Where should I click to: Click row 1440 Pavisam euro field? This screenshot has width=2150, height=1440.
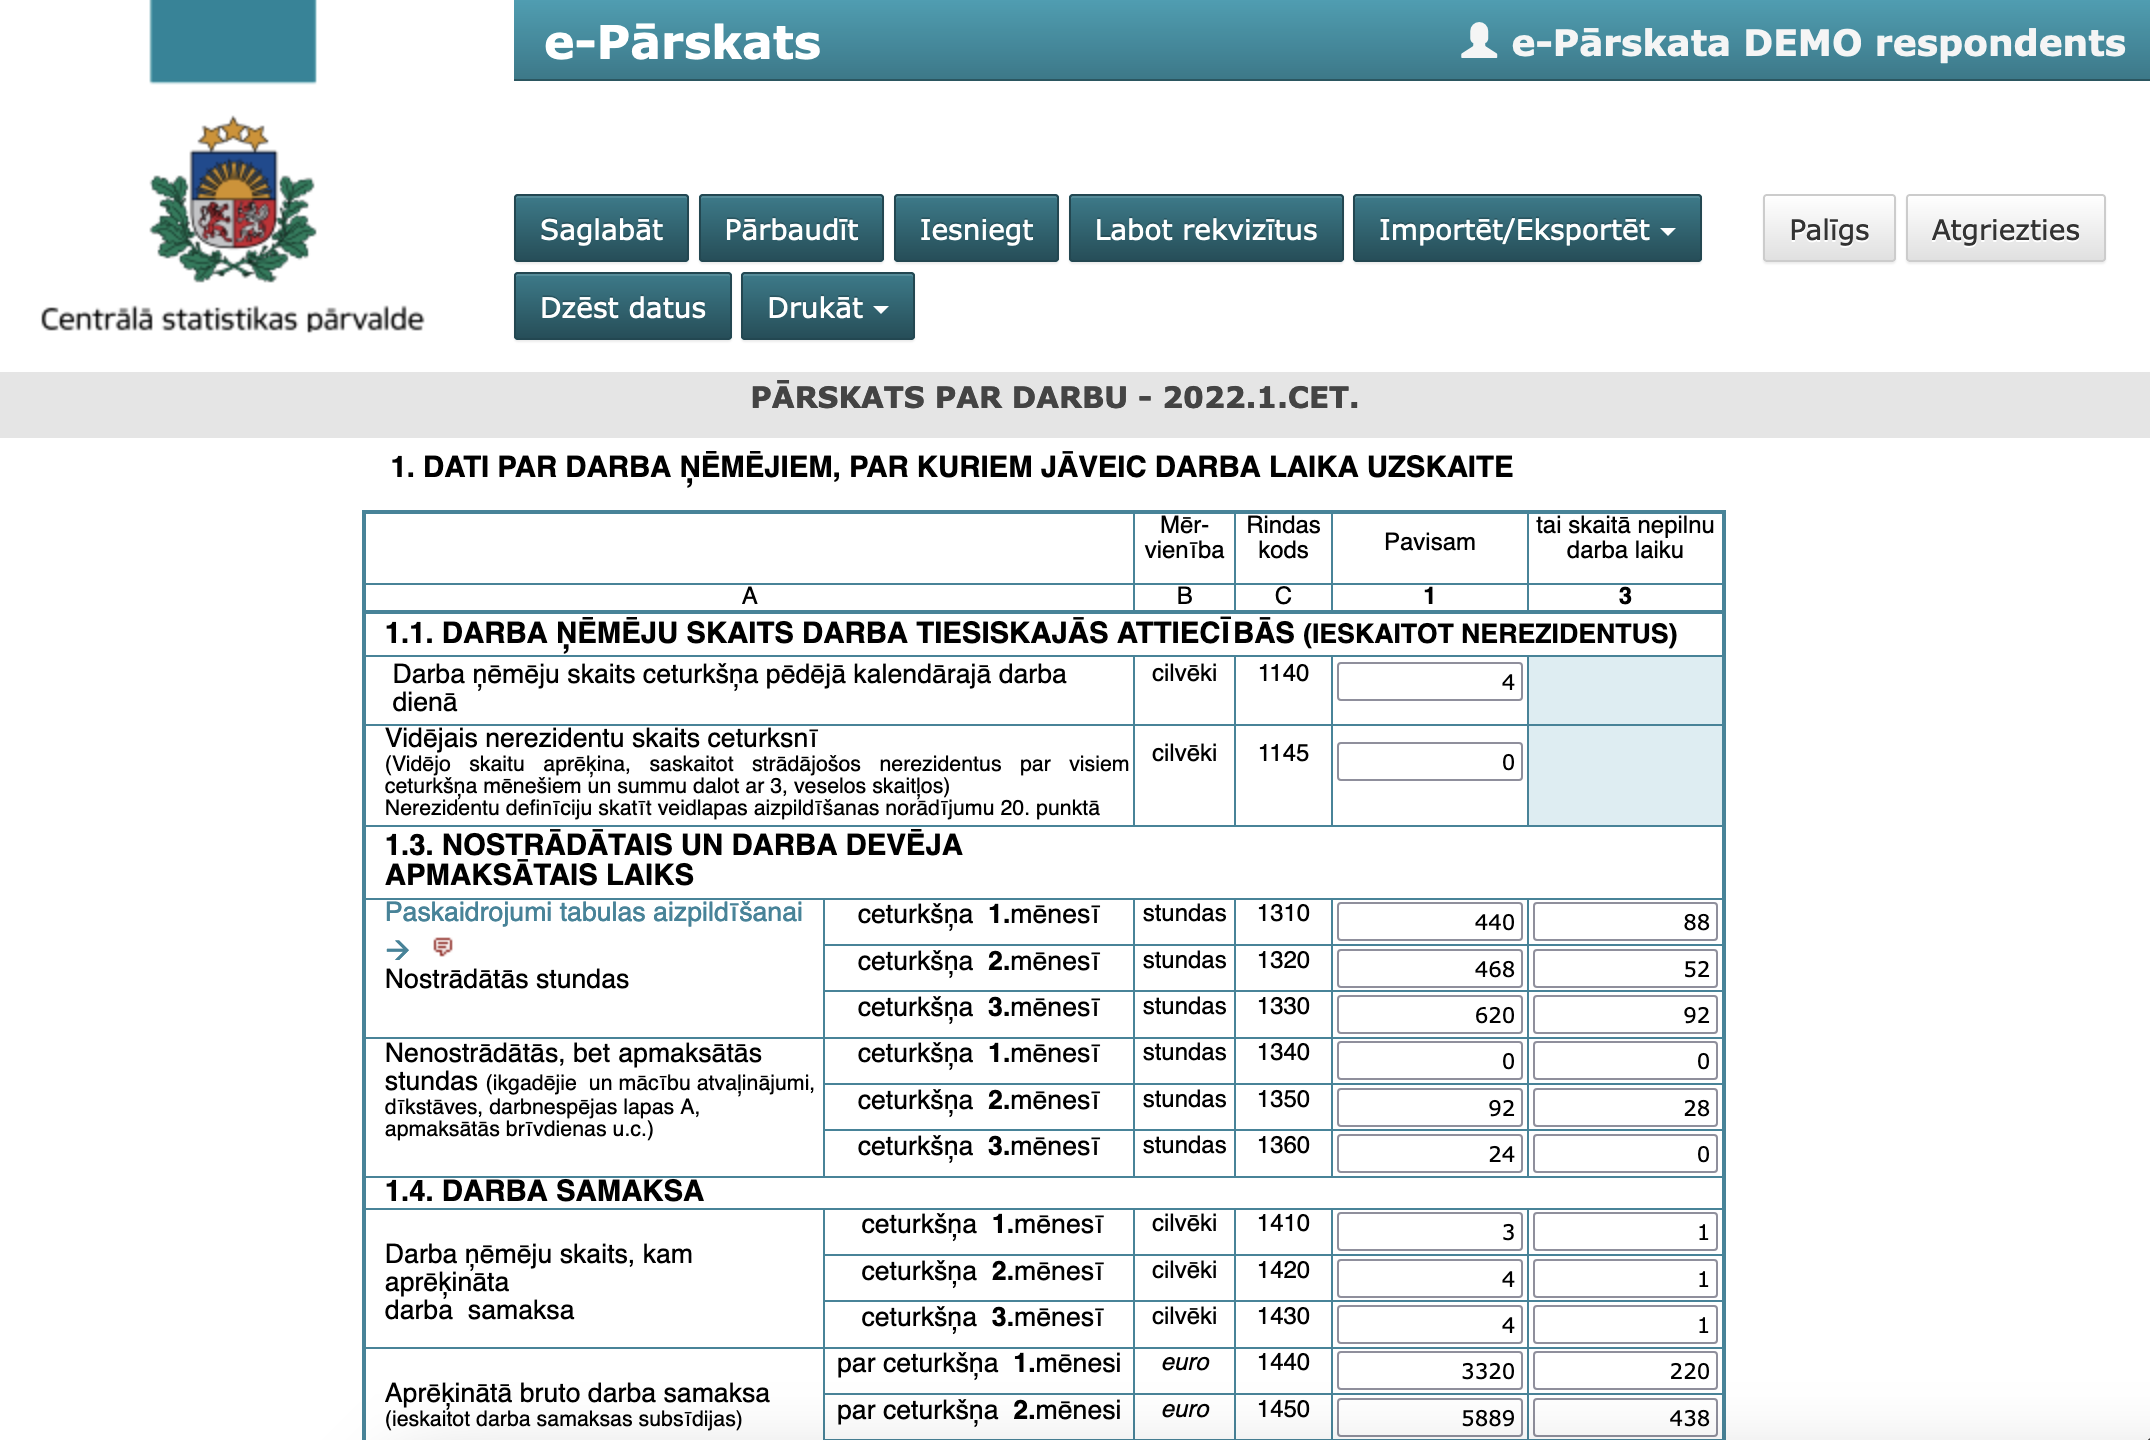(x=1428, y=1371)
